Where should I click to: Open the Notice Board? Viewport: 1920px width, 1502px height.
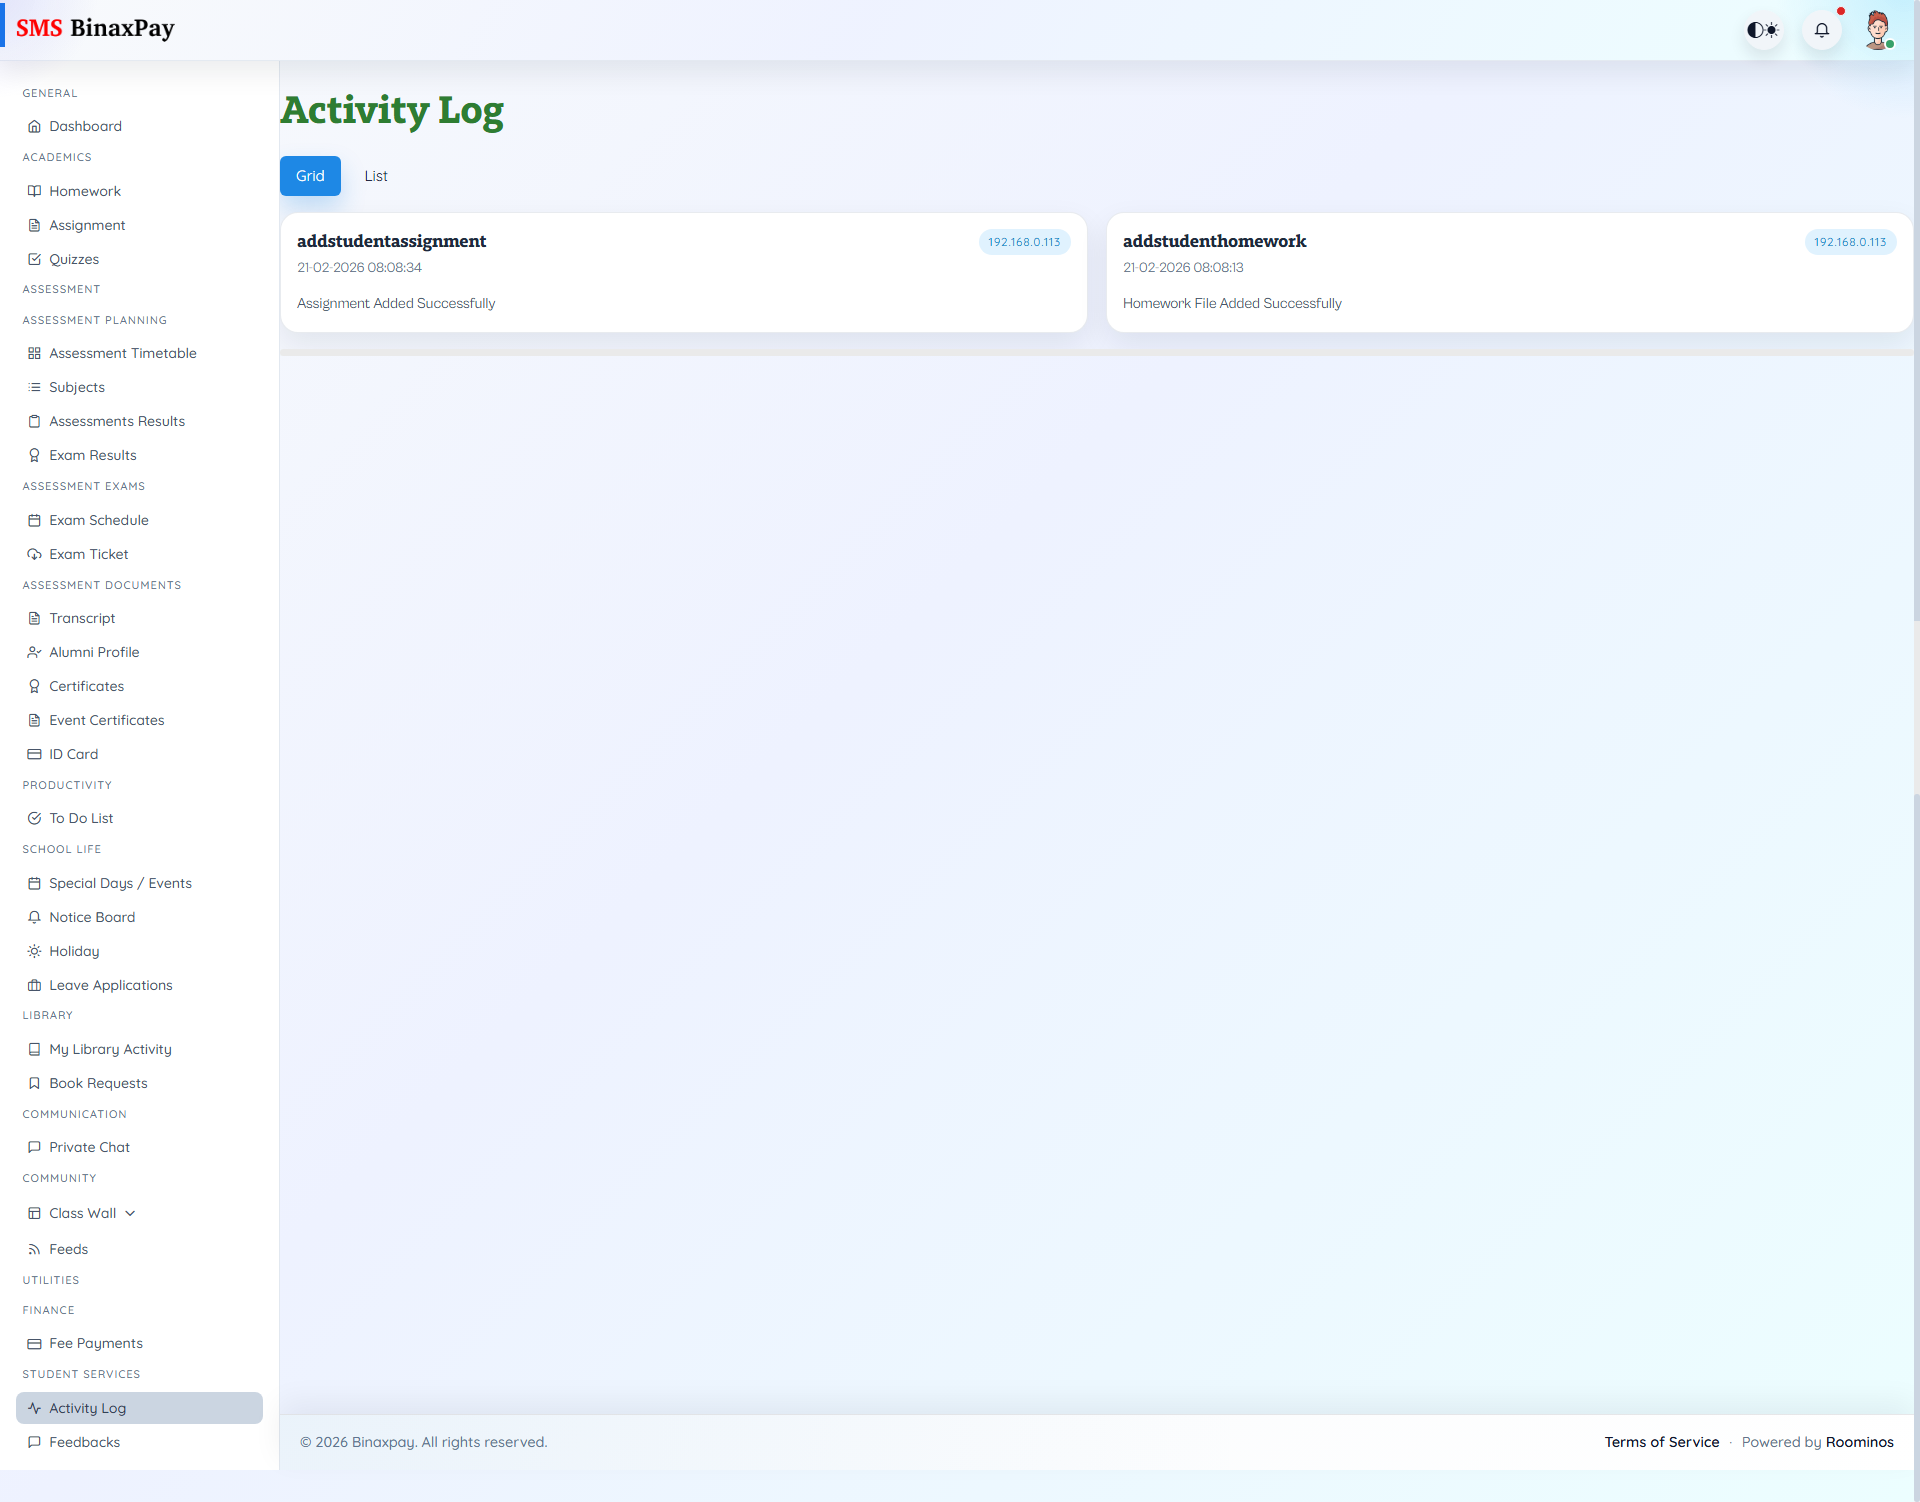point(91,917)
